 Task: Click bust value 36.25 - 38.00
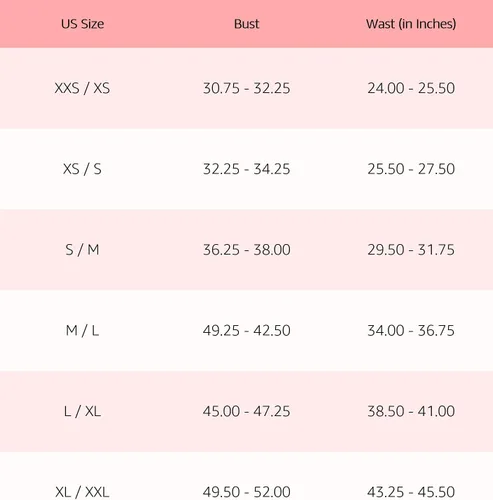tap(247, 250)
